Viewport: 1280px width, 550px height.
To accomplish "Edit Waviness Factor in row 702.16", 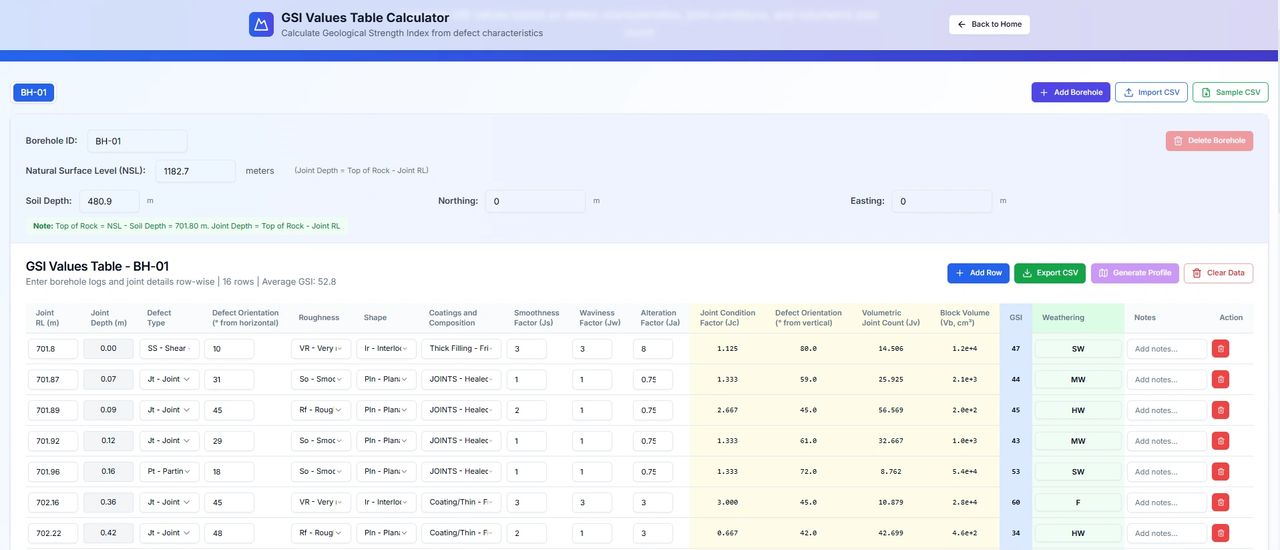I will [x=592, y=503].
